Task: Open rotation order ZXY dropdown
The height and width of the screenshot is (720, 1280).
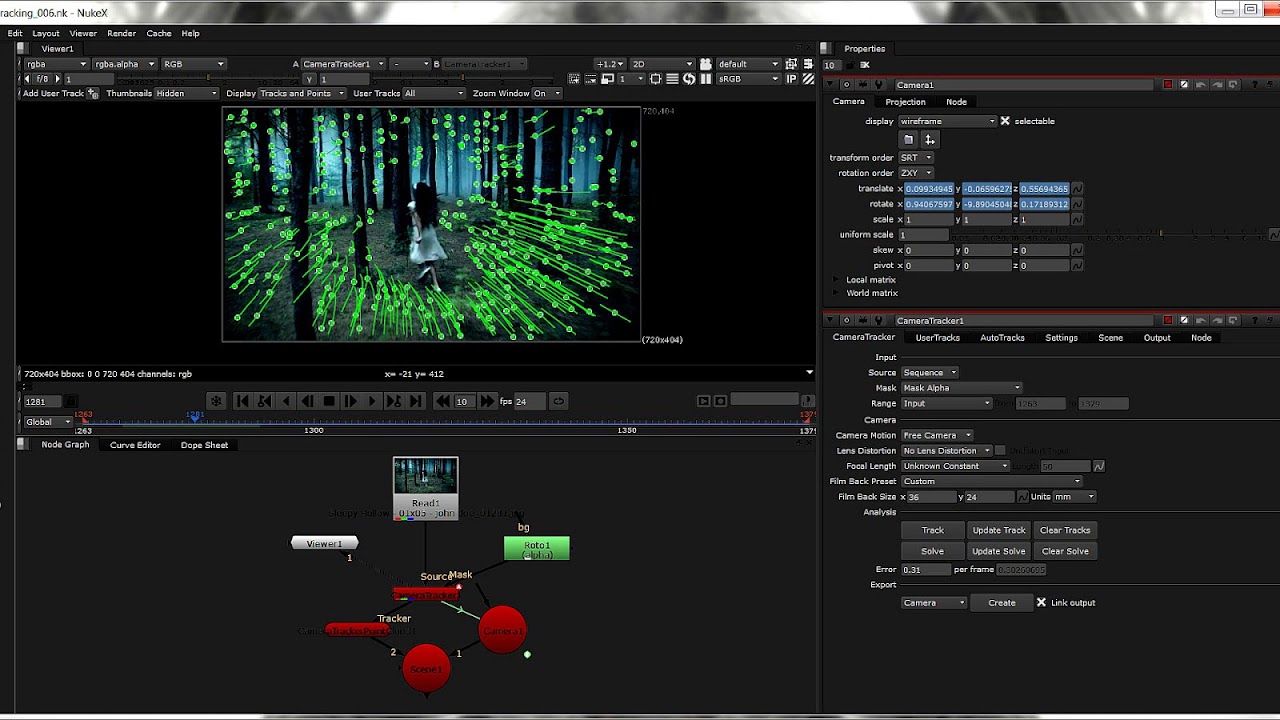Action: tap(916, 173)
